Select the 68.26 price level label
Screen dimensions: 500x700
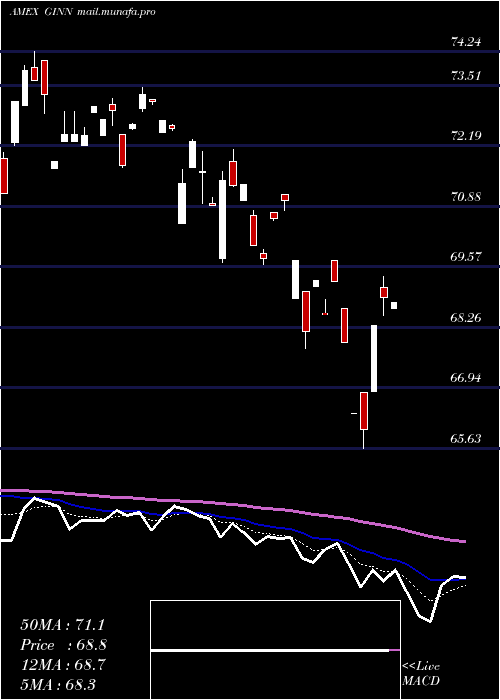[466, 318]
